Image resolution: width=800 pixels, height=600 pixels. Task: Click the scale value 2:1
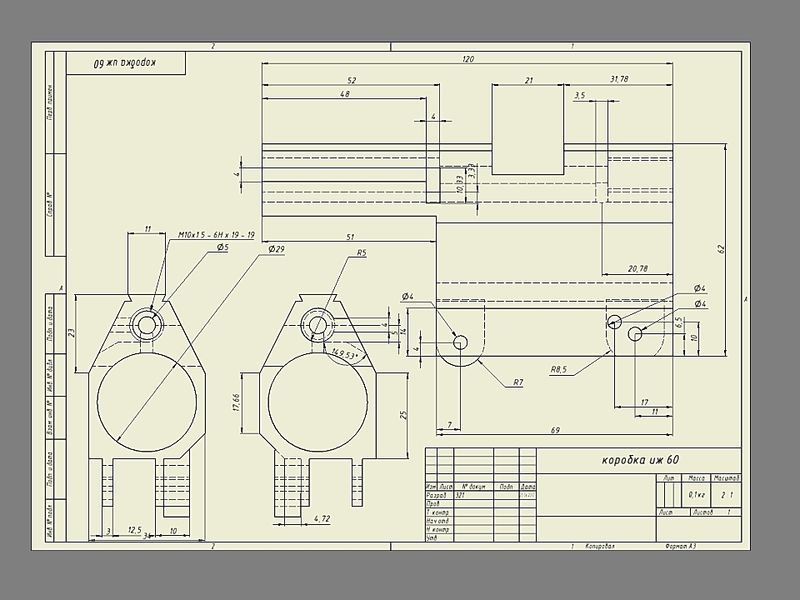[727, 495]
